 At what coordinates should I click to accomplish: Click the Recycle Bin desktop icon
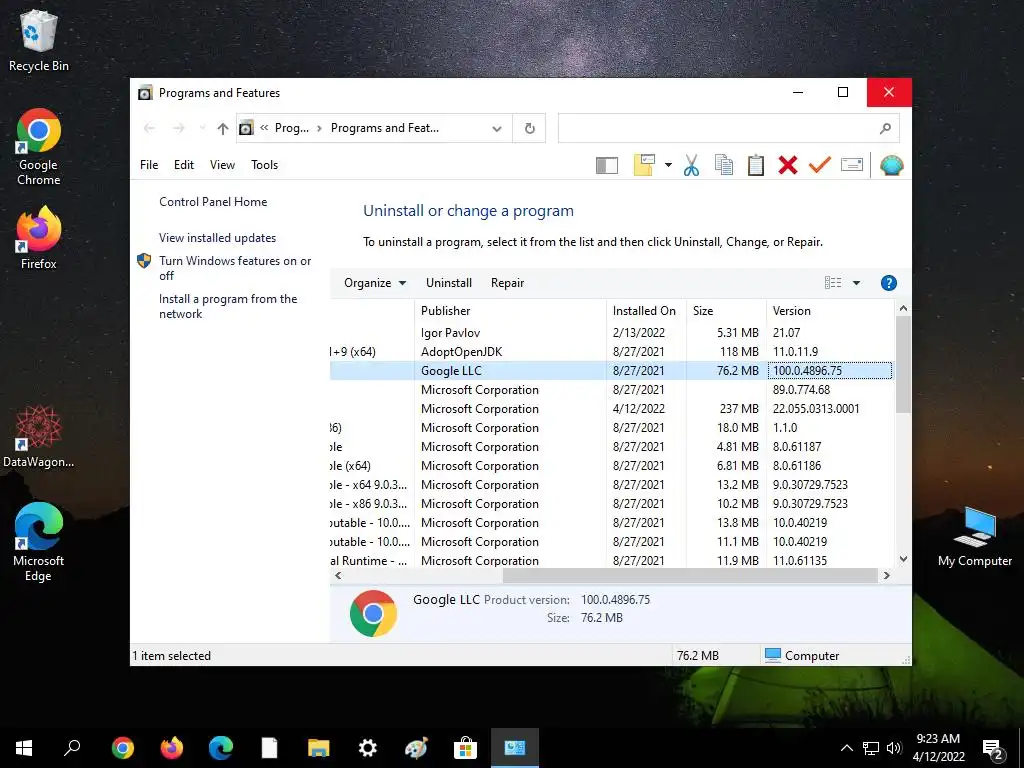[39, 40]
